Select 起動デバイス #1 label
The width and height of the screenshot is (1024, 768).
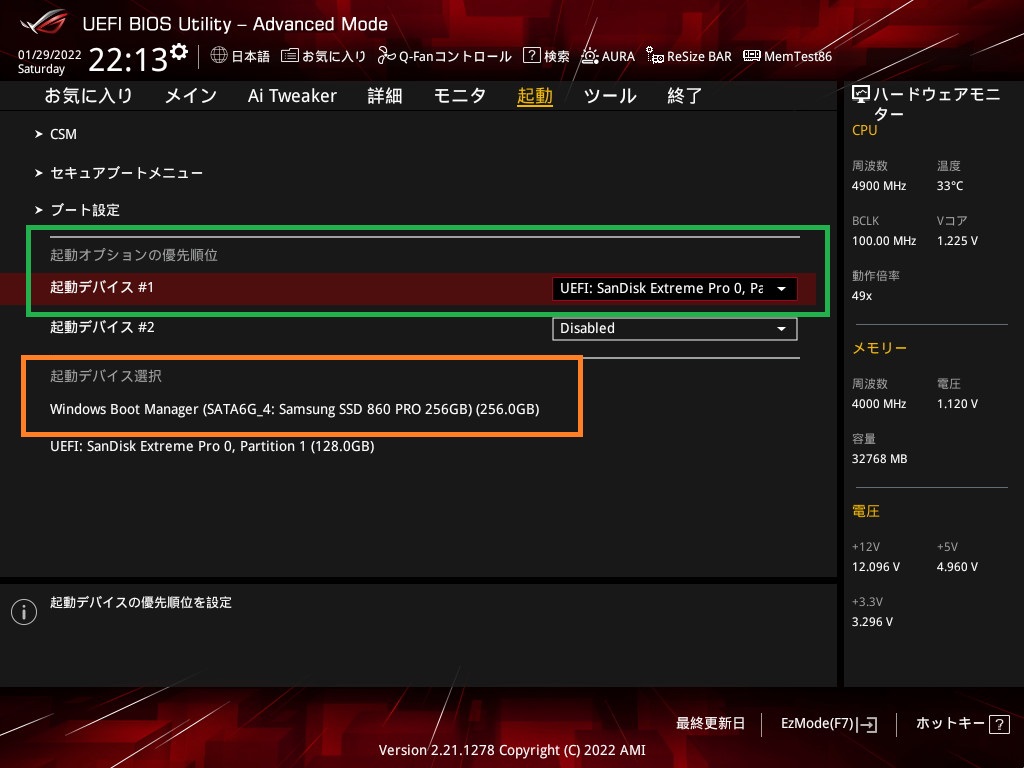tap(102, 287)
